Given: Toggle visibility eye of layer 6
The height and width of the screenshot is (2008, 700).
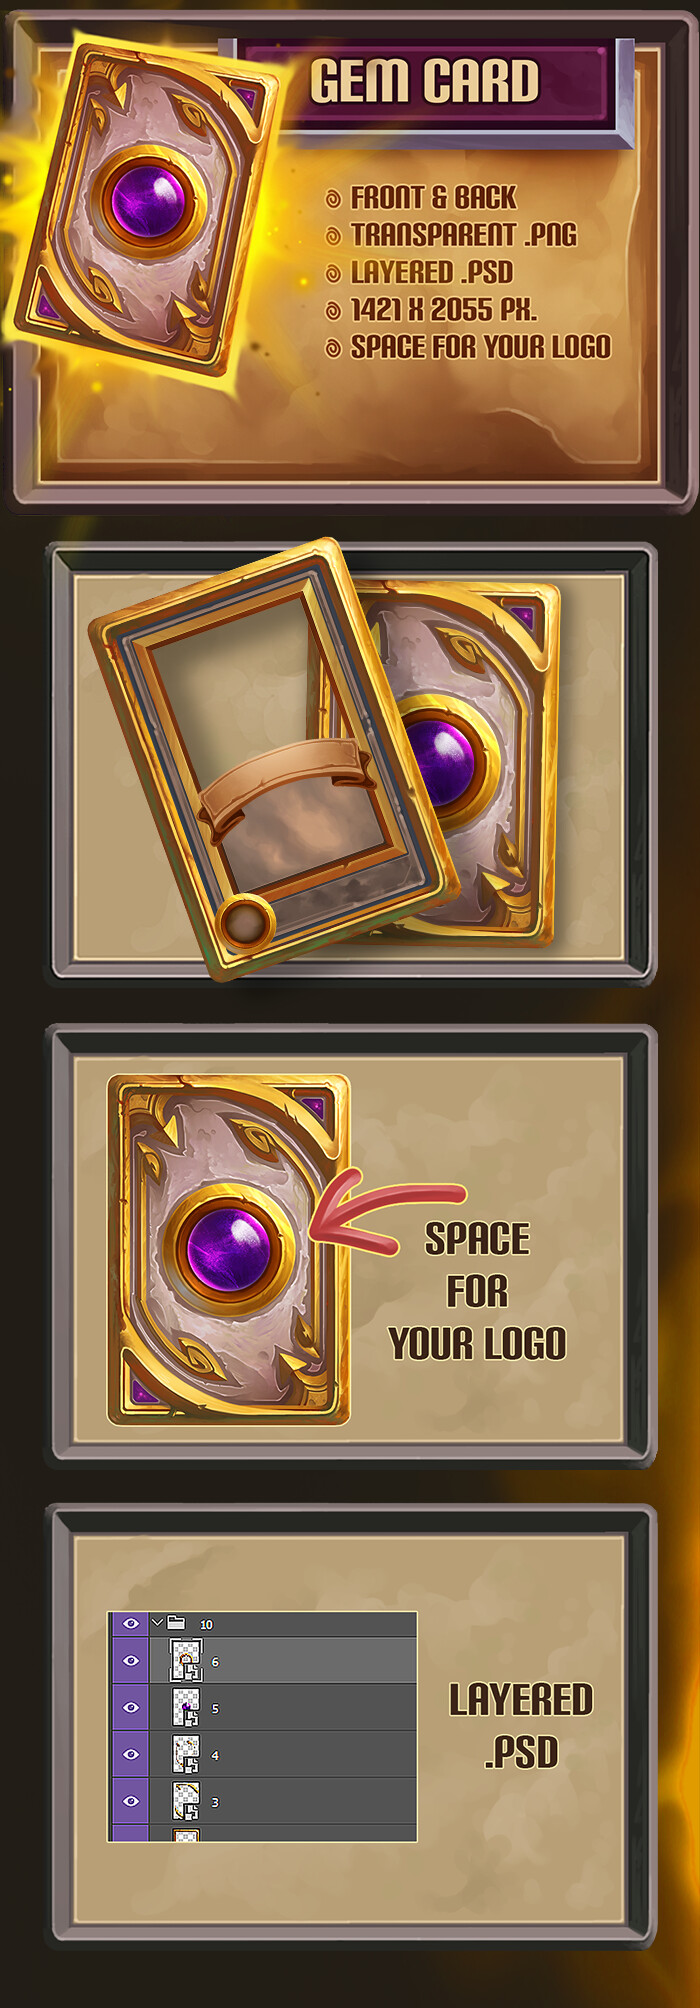Looking at the screenshot, I should [x=131, y=1660].
